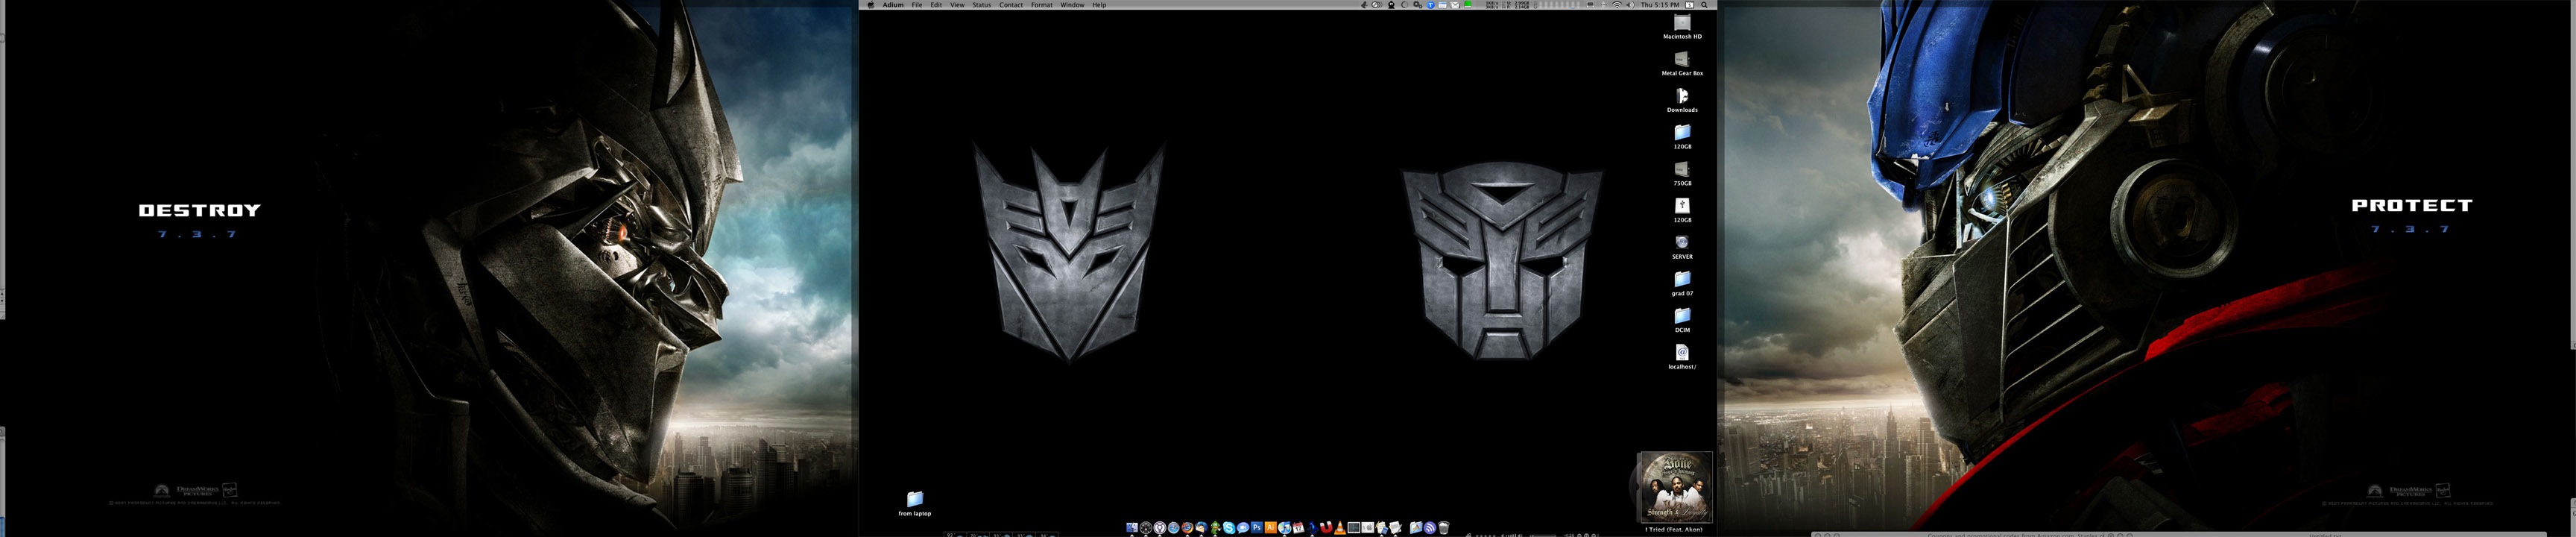Open the Apple menu
This screenshot has height=537, width=2576.
coord(870,5)
